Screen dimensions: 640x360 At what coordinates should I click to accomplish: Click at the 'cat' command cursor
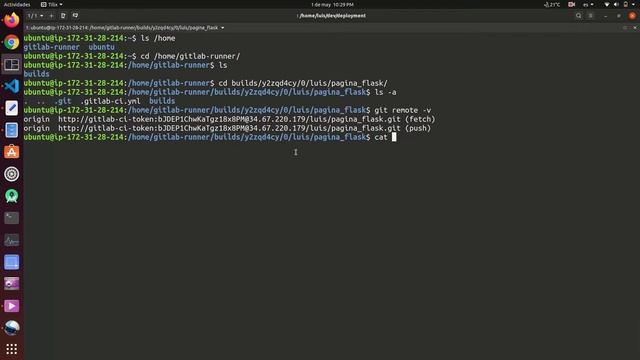394,137
